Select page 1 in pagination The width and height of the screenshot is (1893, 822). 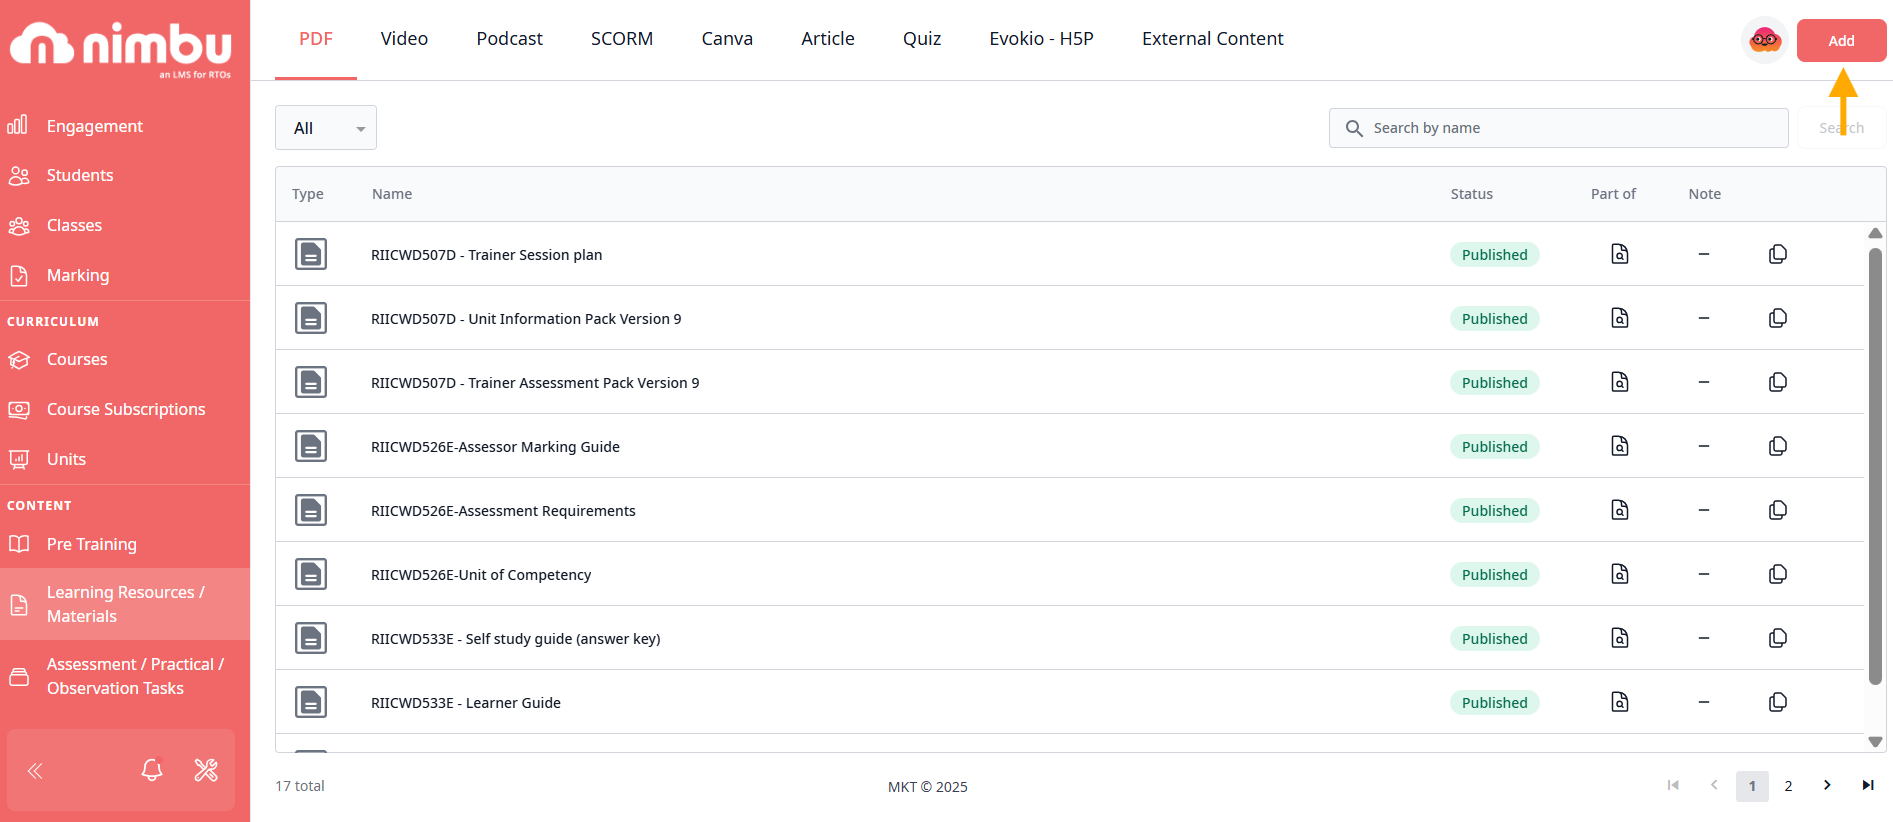click(x=1752, y=786)
